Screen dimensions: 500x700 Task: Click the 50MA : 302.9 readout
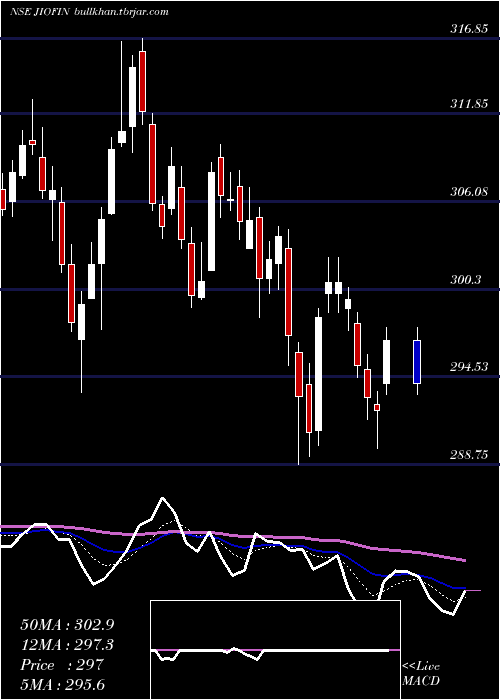[67, 625]
